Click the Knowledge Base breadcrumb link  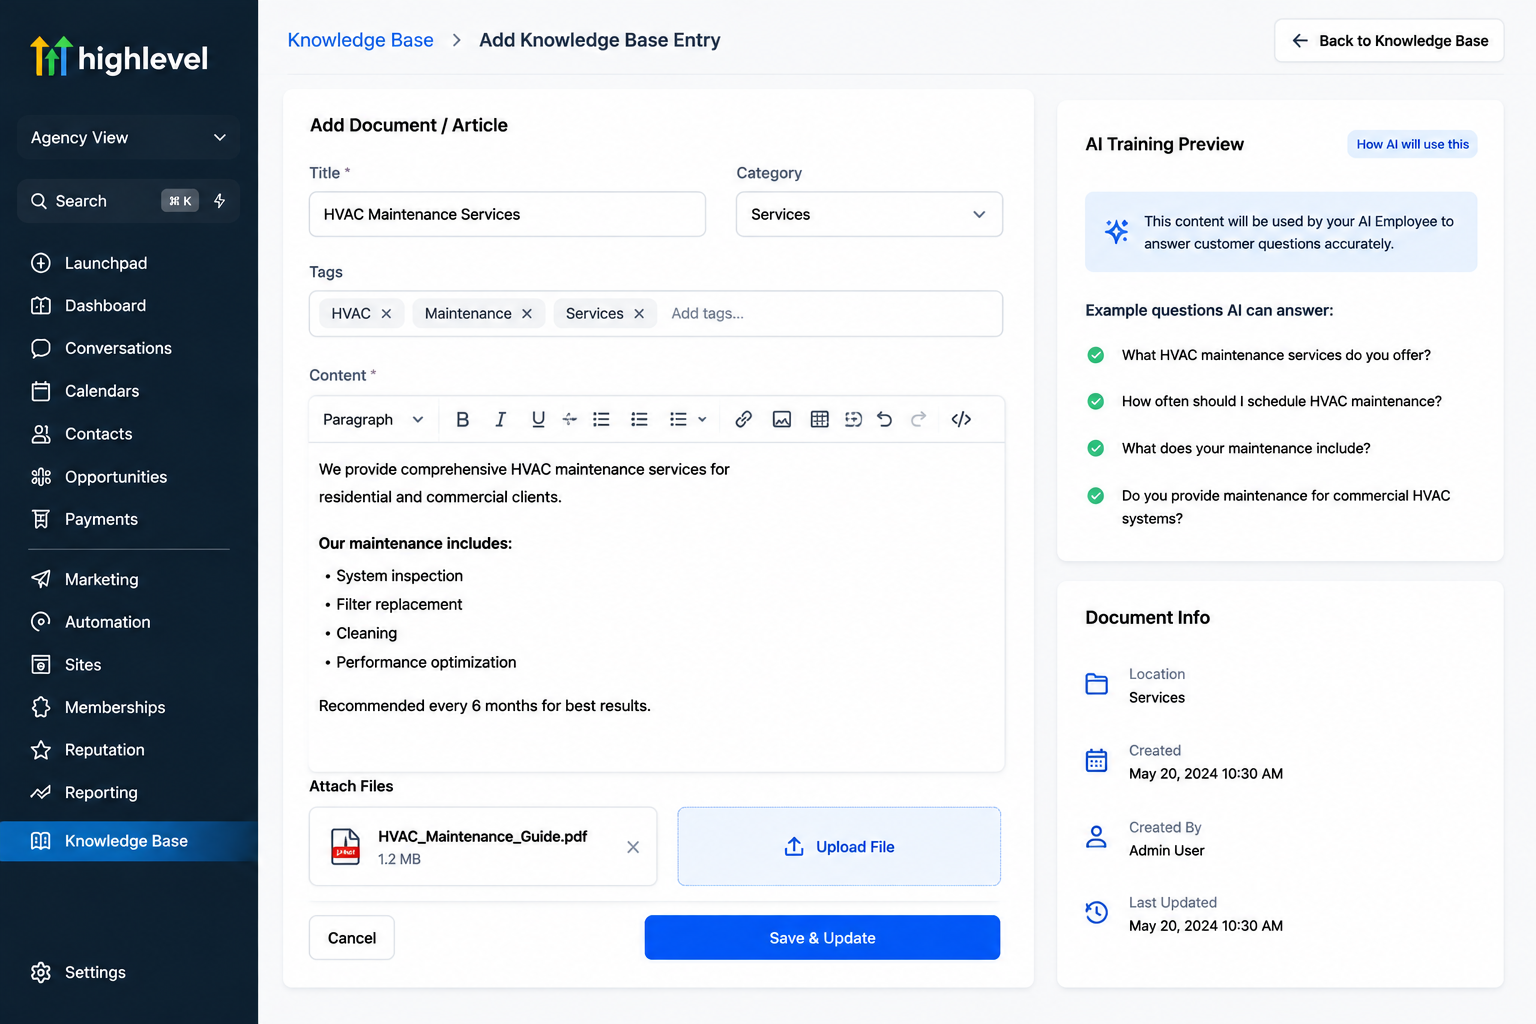[360, 40]
